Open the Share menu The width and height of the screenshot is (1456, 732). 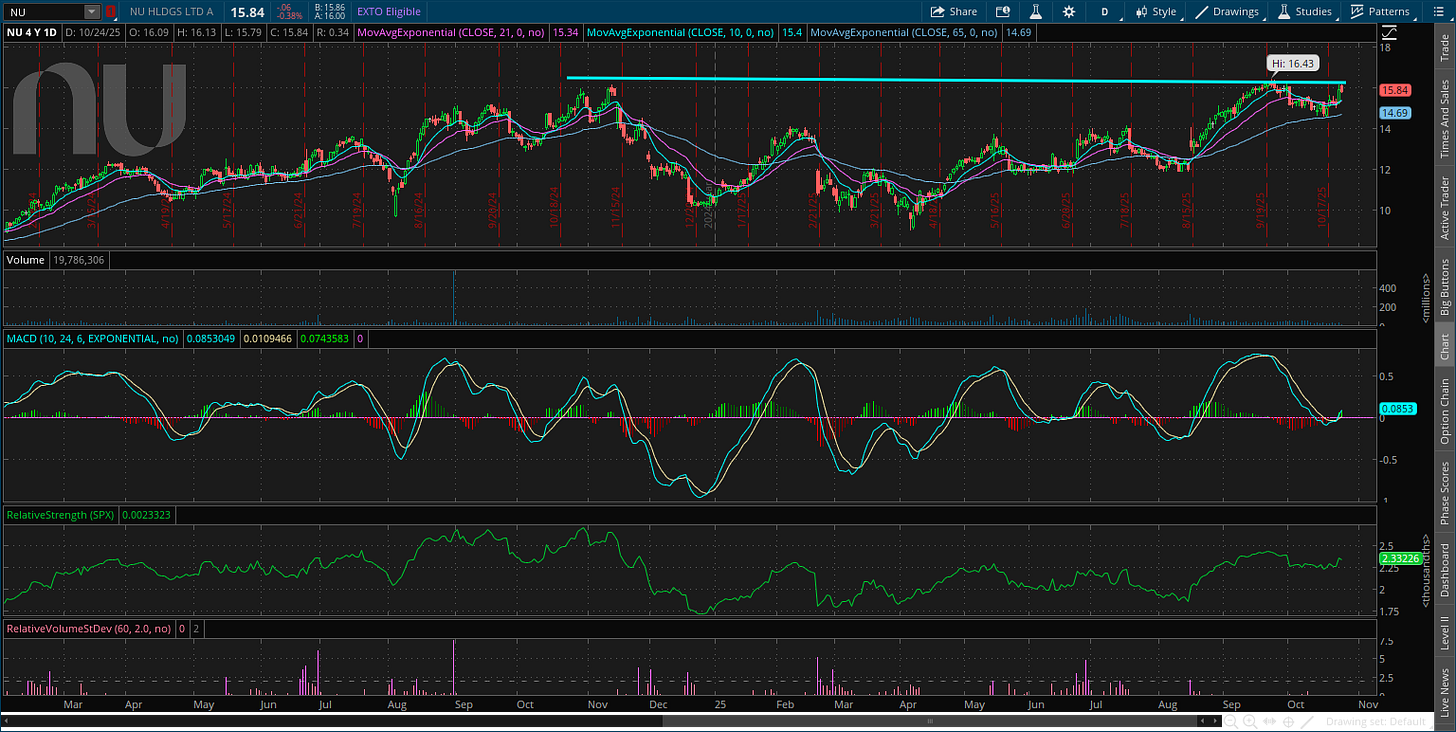[954, 12]
